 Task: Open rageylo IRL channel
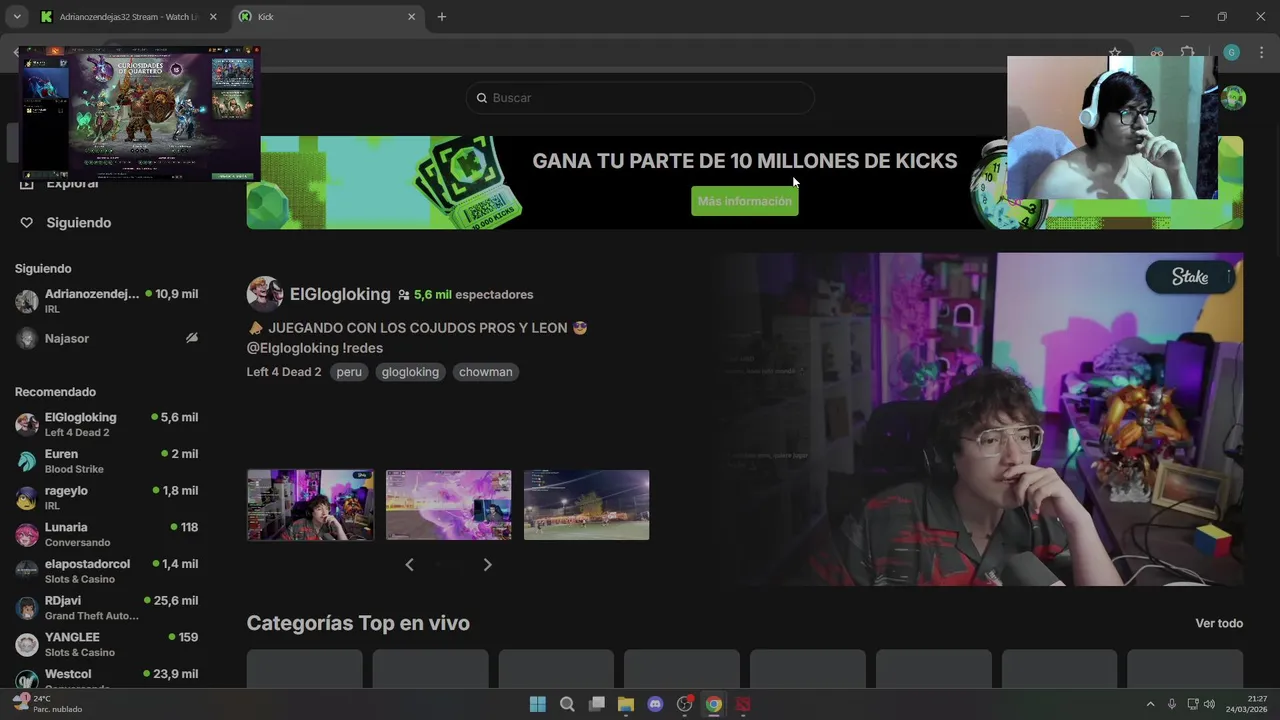click(x=107, y=498)
